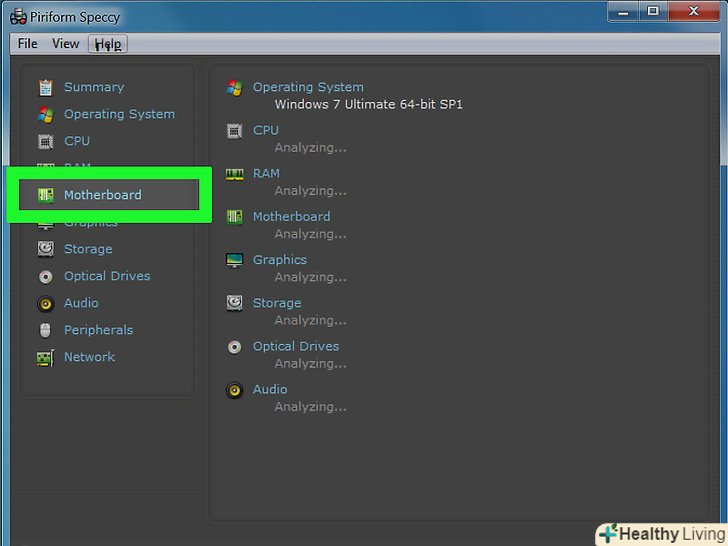Viewport: 728px width, 546px height.
Task: Click the Optical Drives disc icon in sidebar
Action: click(46, 277)
